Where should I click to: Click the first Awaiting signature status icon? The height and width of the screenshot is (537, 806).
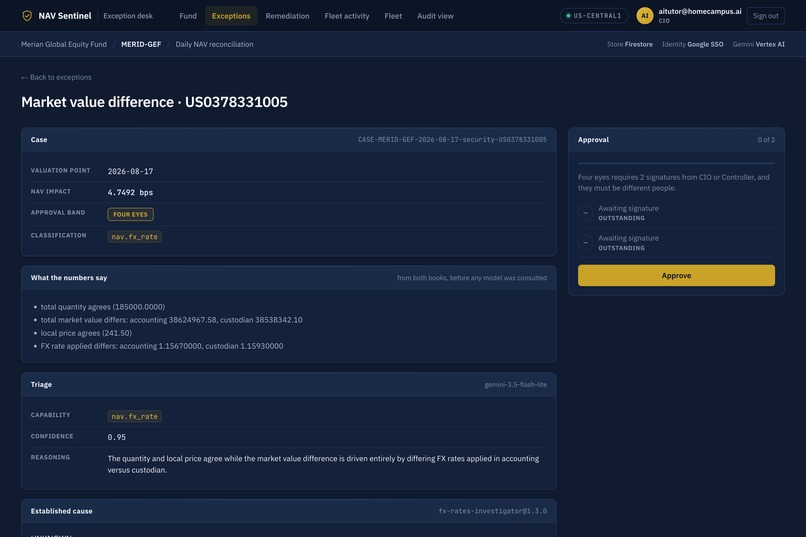585,213
